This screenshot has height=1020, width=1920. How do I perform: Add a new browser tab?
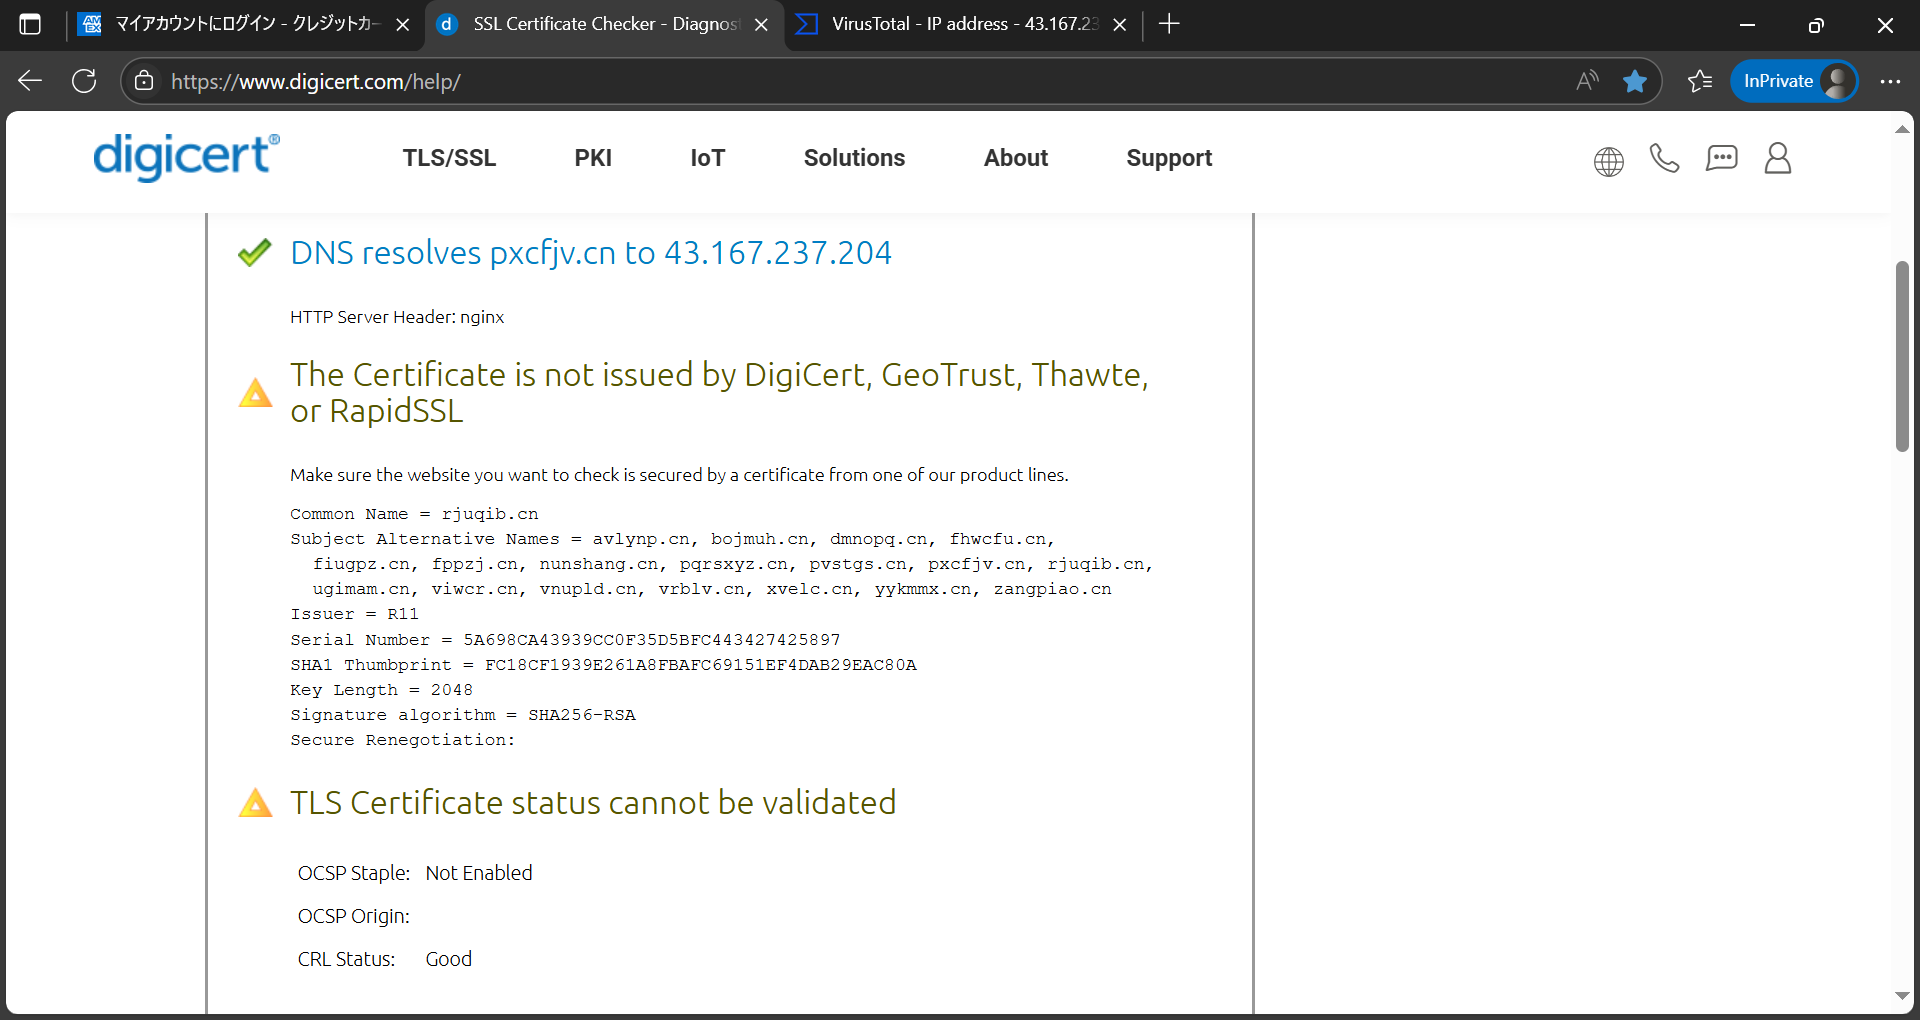[1169, 24]
